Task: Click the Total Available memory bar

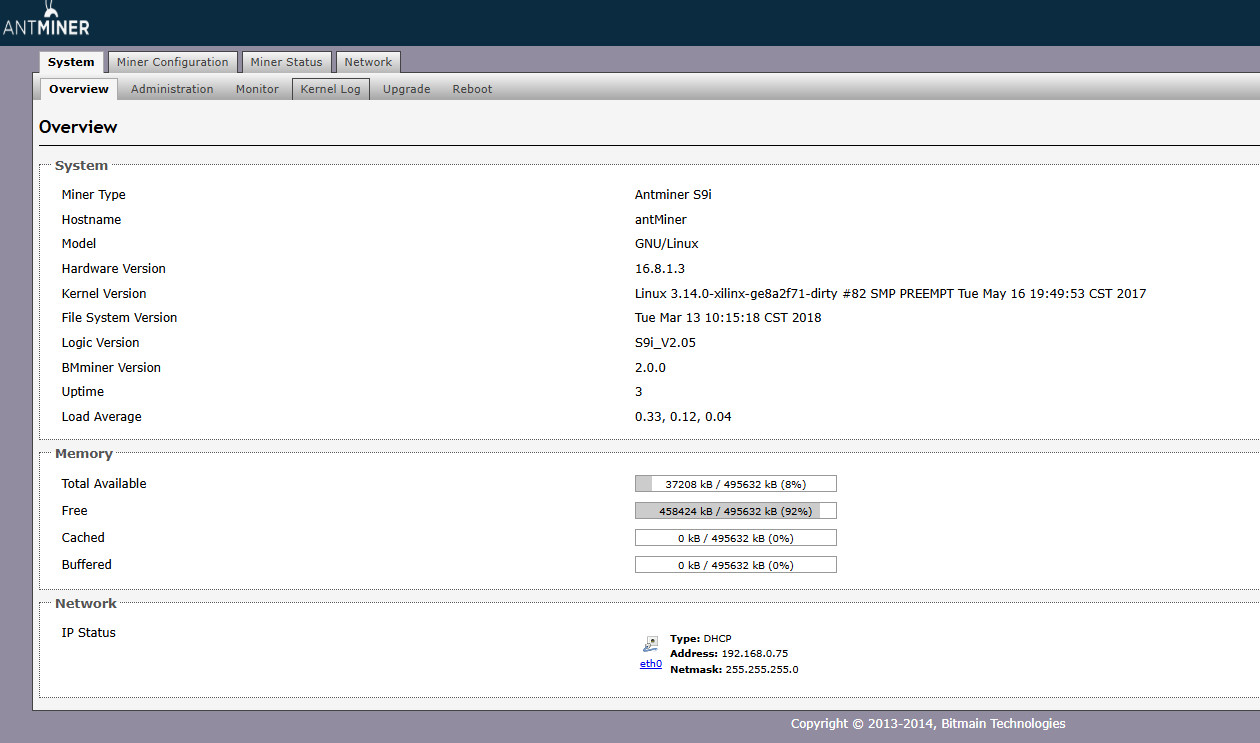Action: point(736,484)
